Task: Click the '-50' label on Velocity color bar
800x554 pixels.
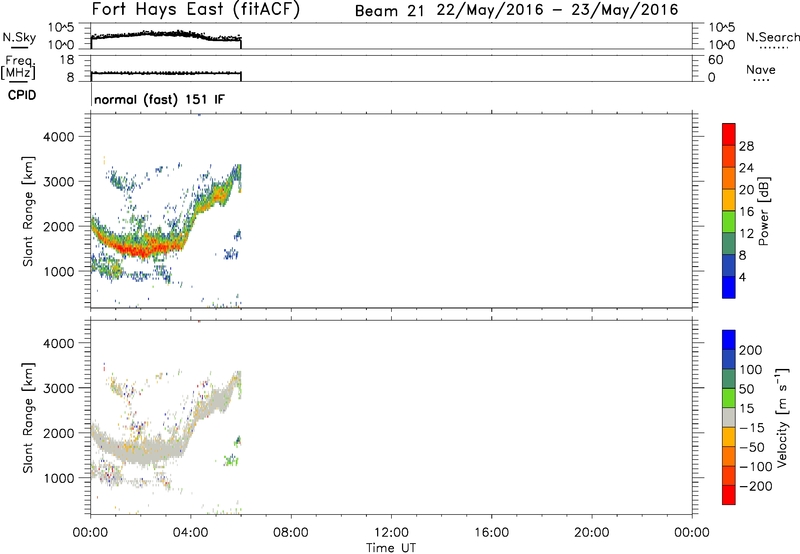Action: pyautogui.click(x=752, y=447)
